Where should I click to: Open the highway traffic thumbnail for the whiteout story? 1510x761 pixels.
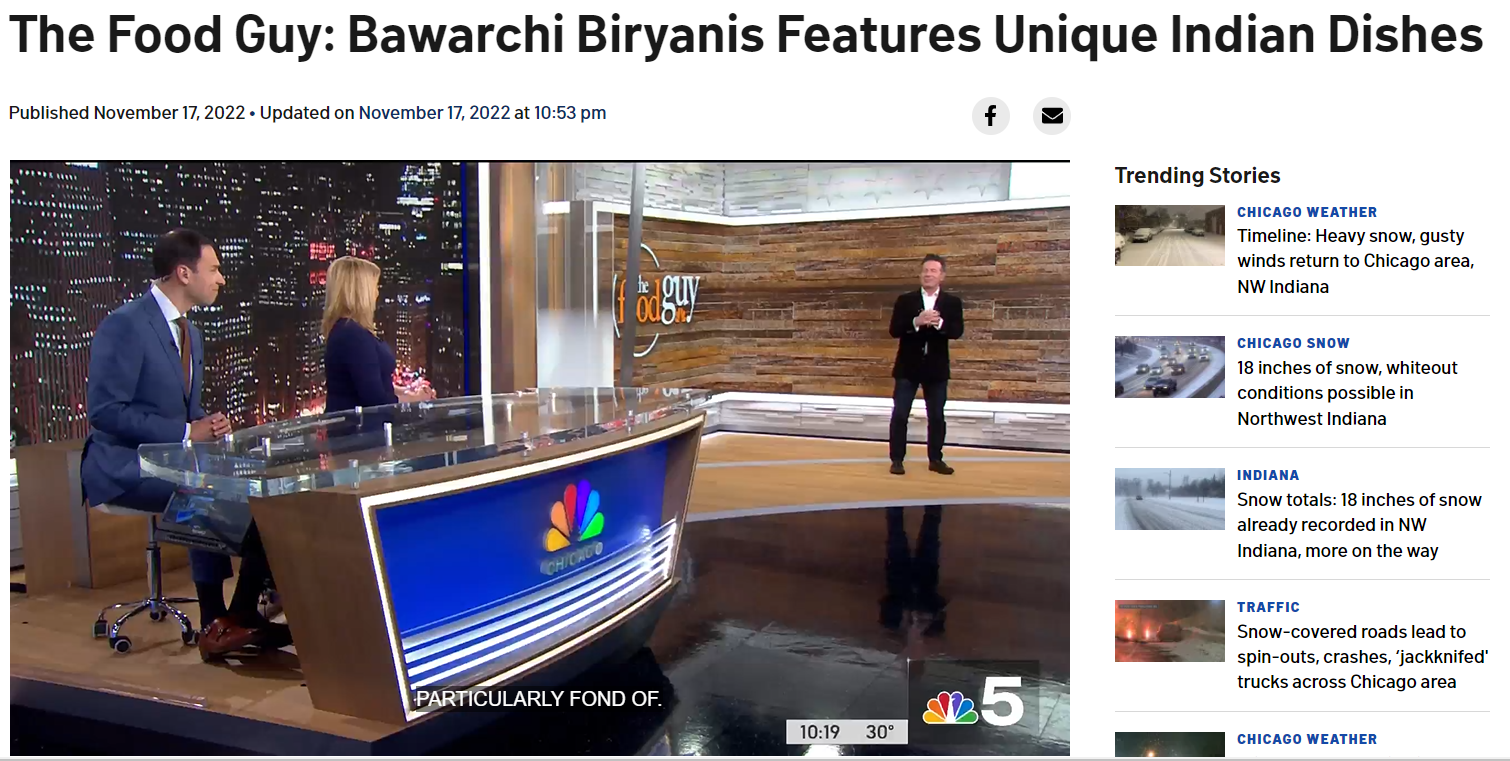1170,367
